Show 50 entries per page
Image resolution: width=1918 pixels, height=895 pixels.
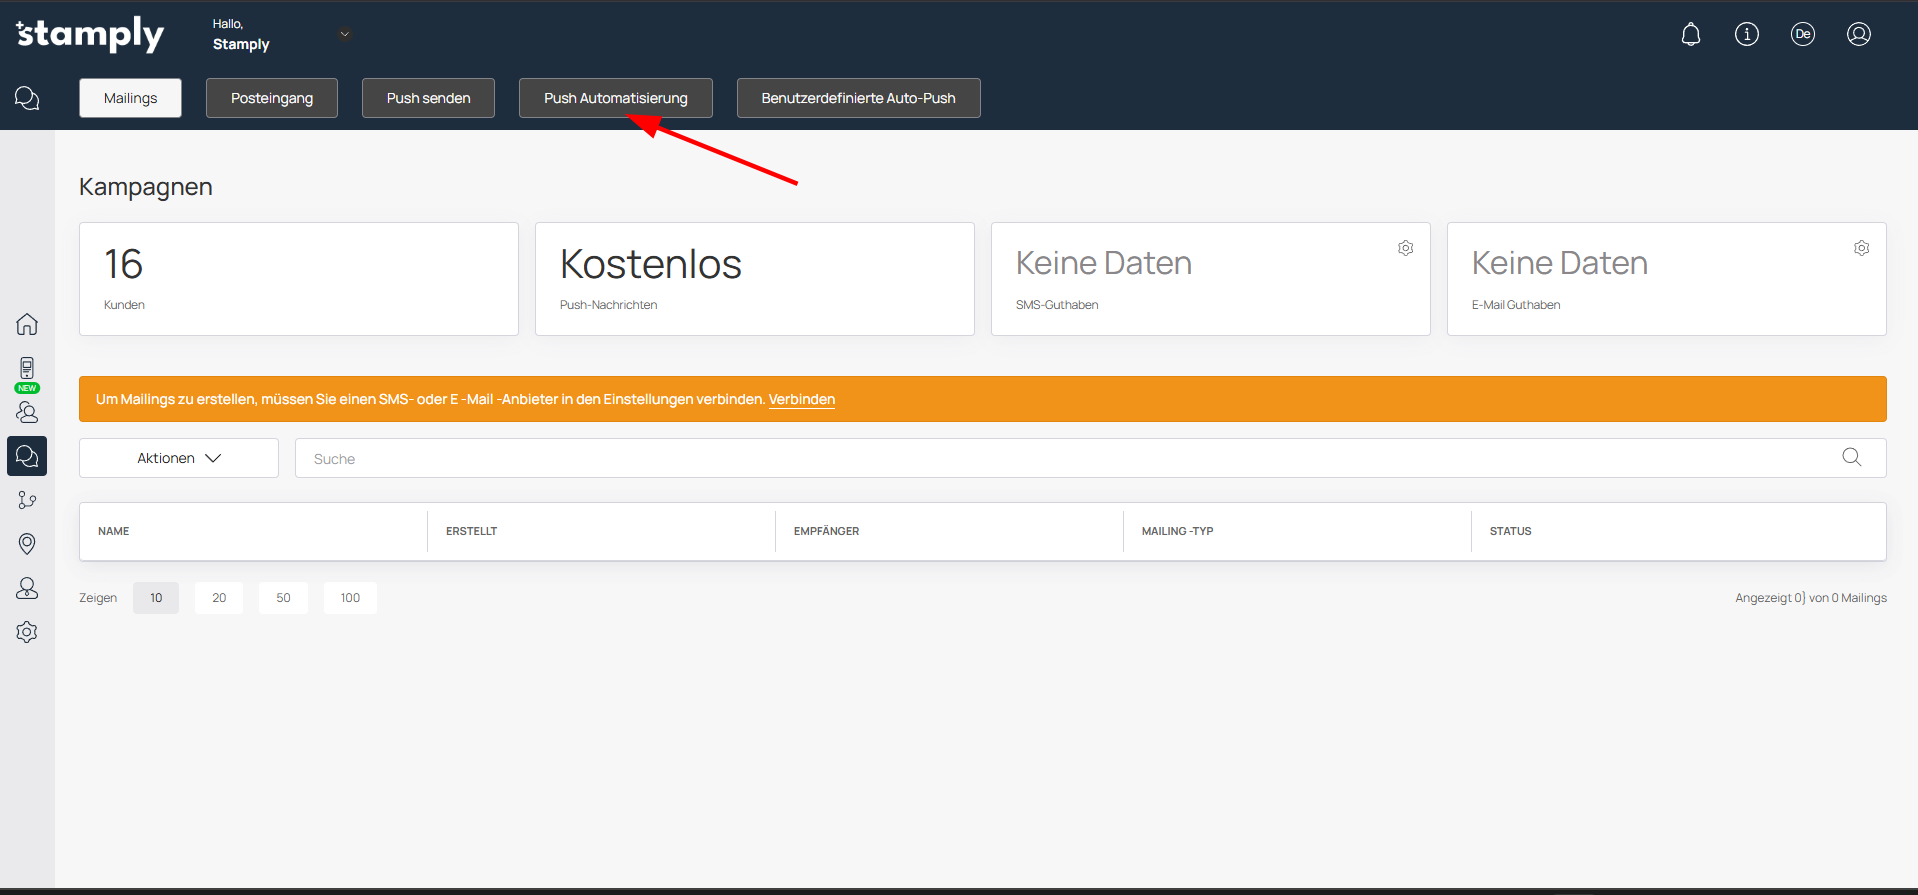(283, 598)
